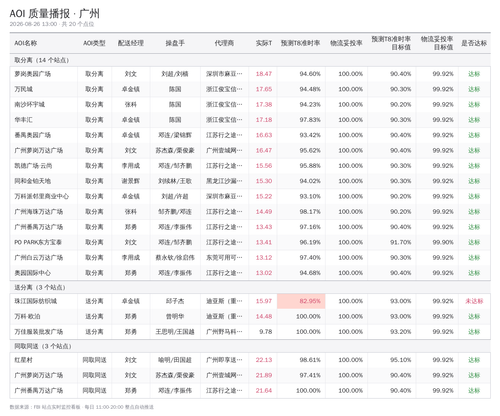The image size is (500, 416).
Task: Click the 代理商 column header
Action: tap(224, 43)
